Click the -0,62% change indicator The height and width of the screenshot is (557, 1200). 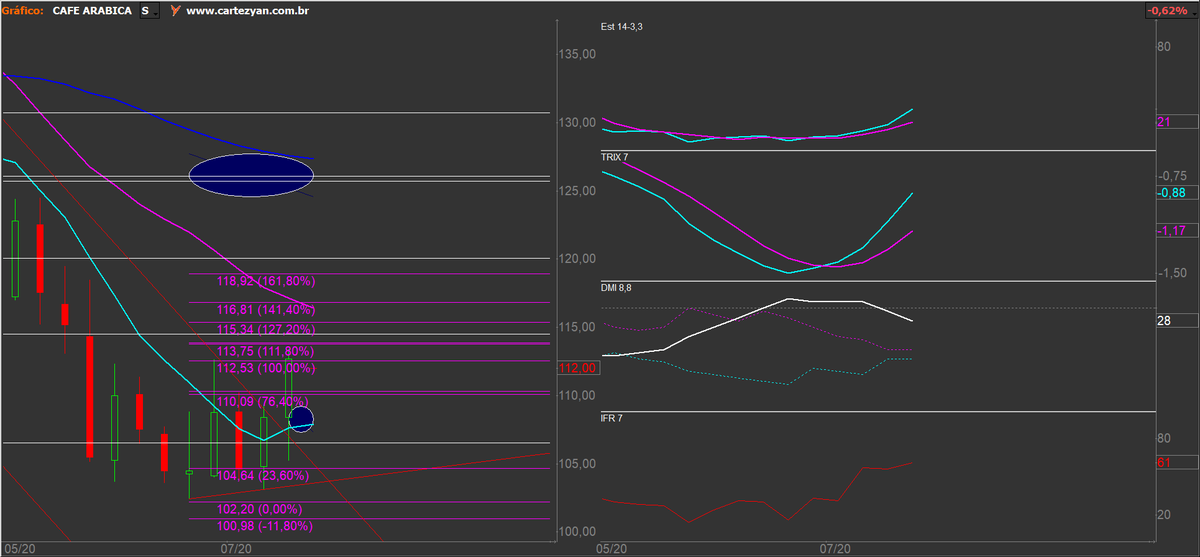[x=1169, y=10]
